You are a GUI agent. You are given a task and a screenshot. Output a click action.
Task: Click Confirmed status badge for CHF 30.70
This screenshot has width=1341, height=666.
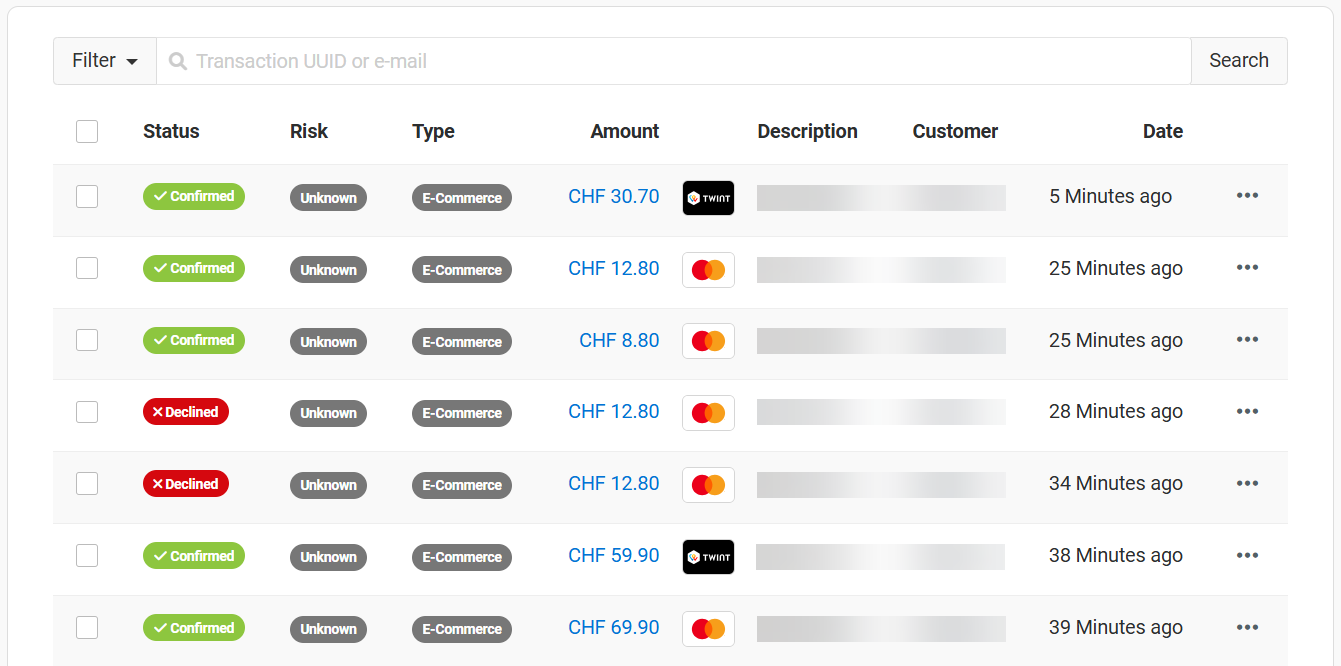[194, 197]
